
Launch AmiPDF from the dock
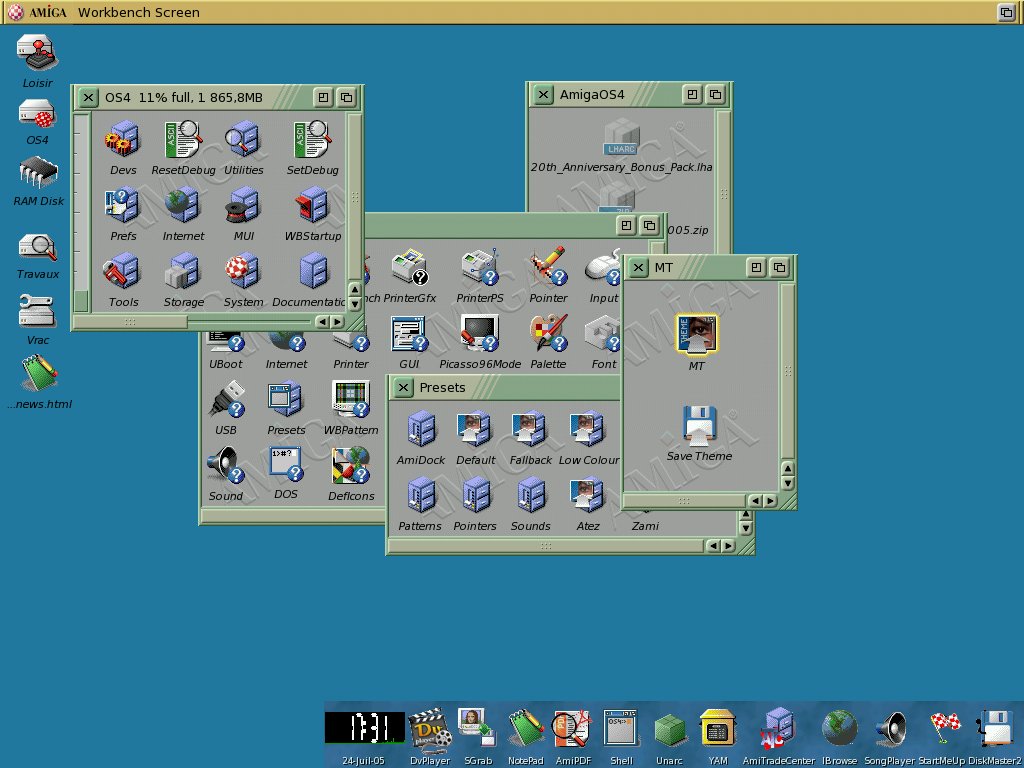tap(572, 729)
